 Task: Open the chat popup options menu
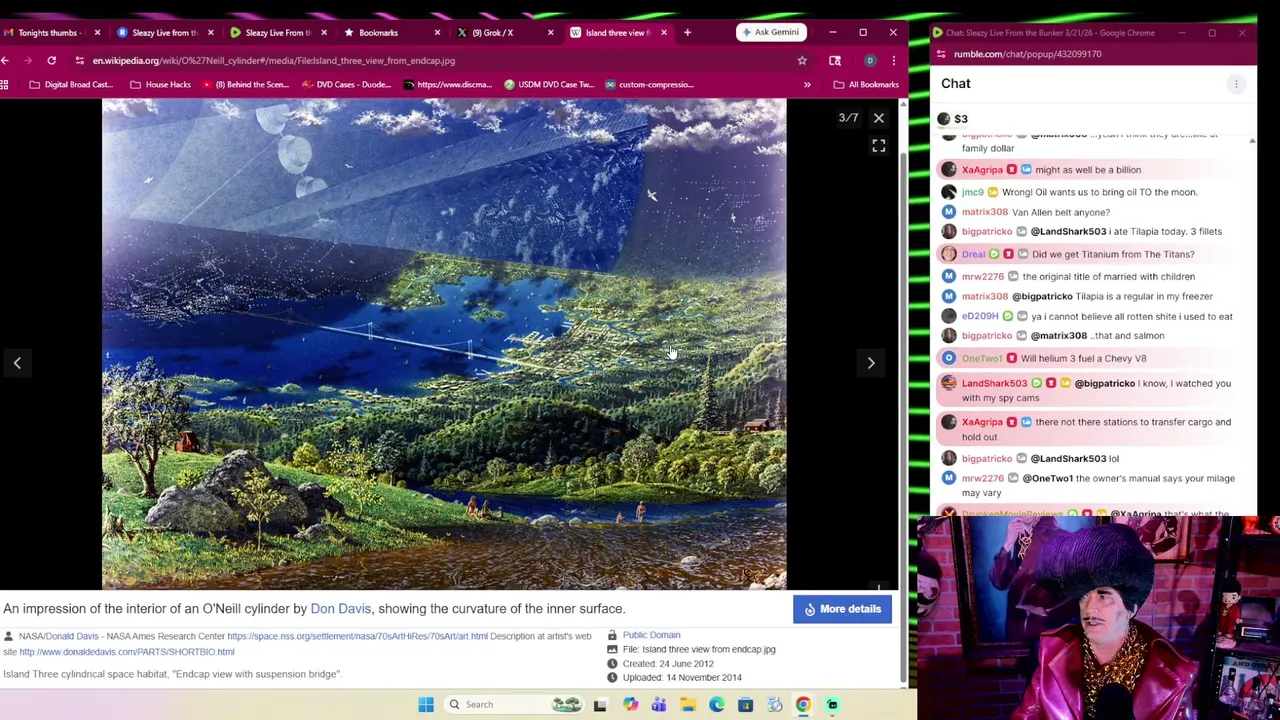[1236, 84]
